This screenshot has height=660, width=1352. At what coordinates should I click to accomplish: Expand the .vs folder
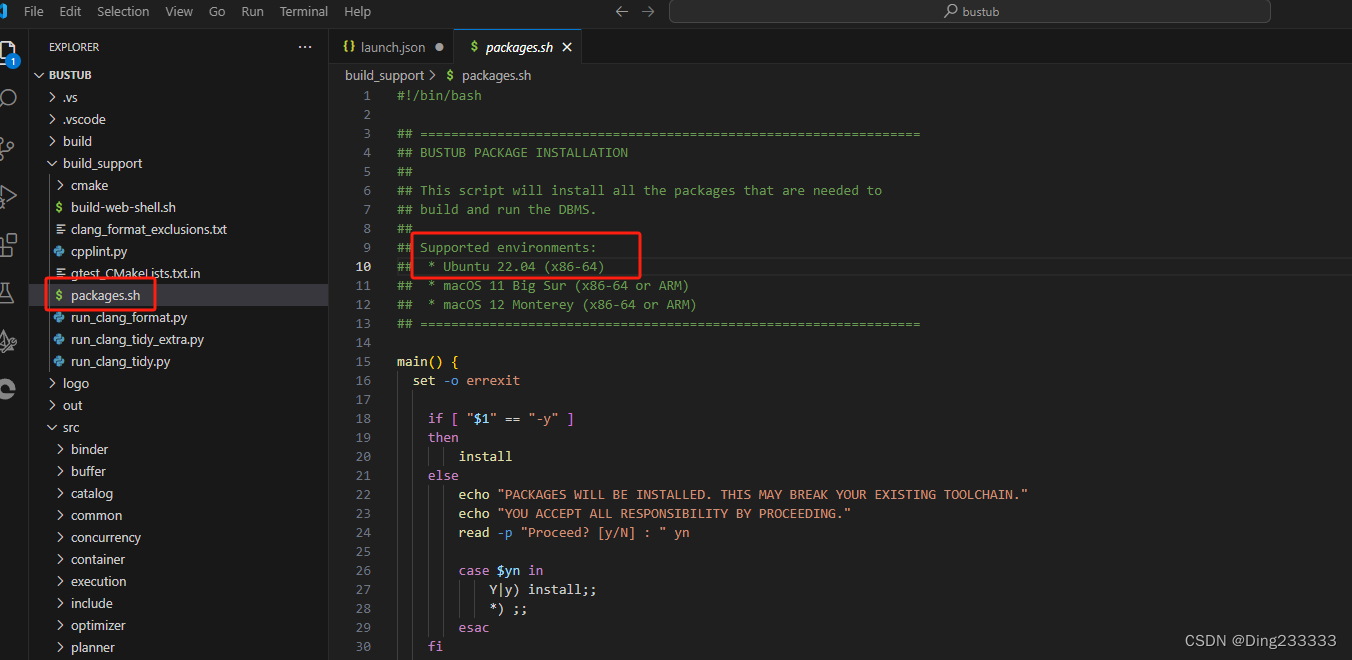[x=70, y=97]
